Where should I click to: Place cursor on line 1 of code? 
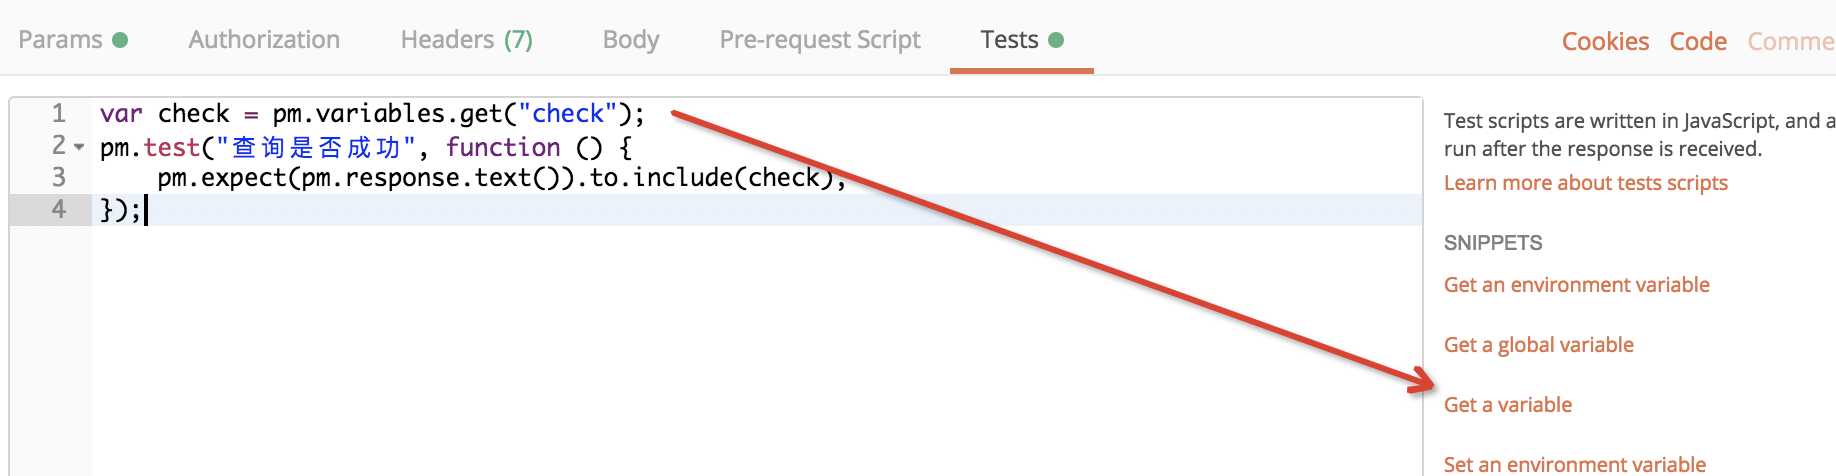click(372, 114)
